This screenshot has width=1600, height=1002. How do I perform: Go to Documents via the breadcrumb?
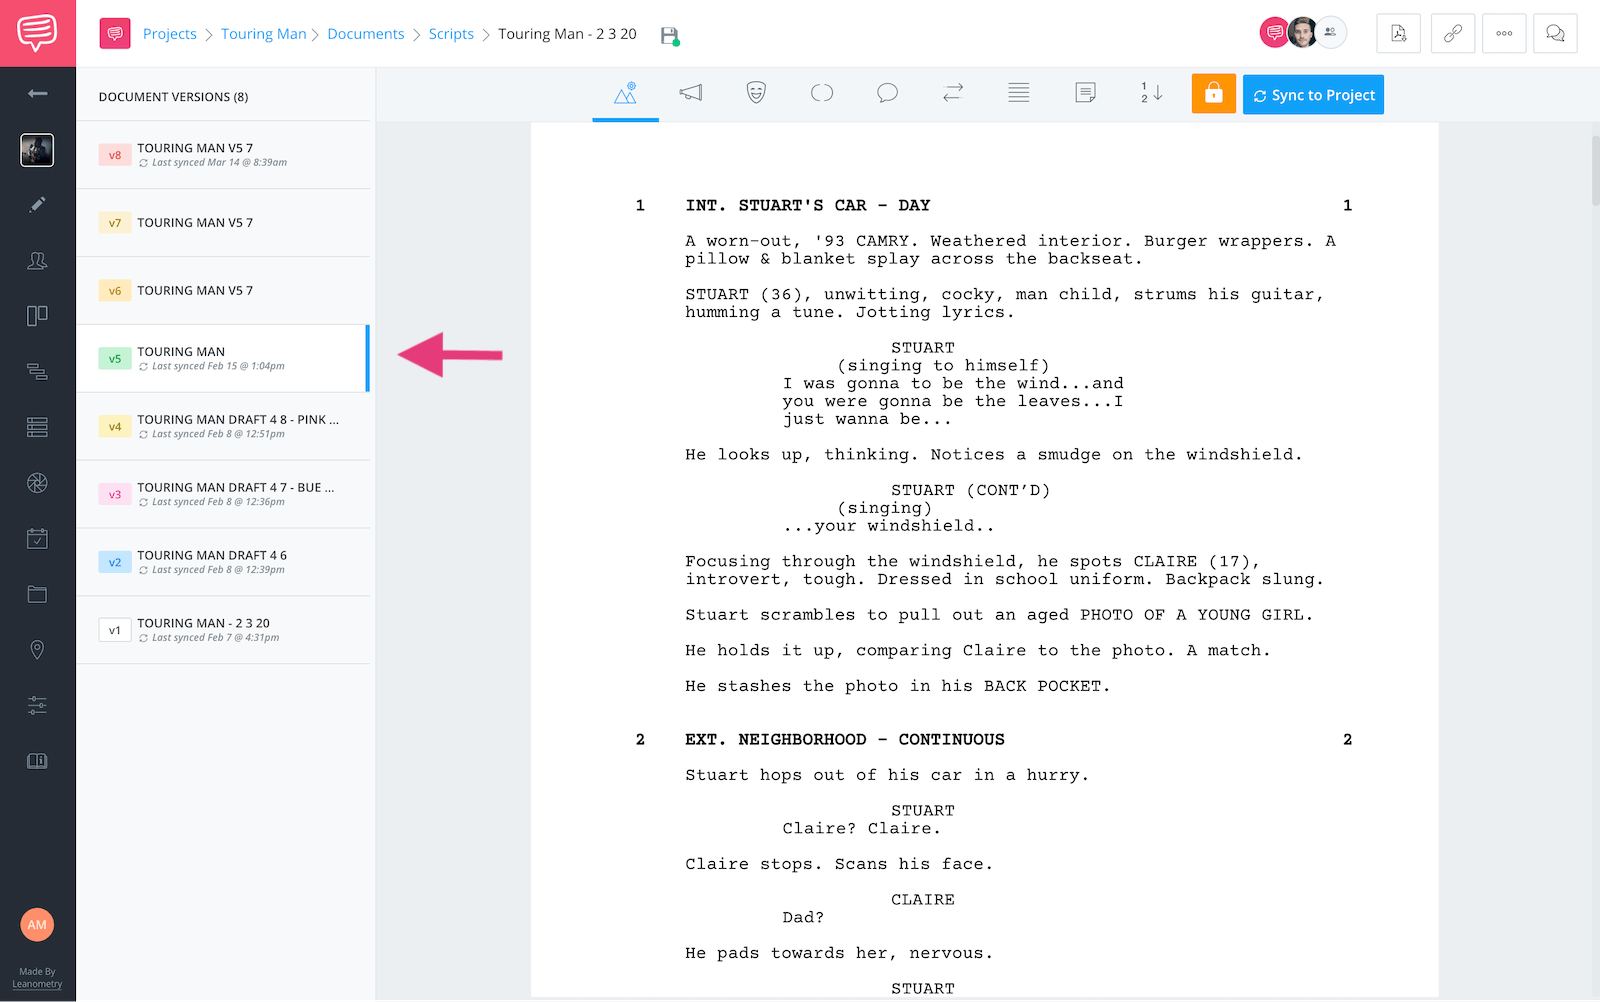365,33
